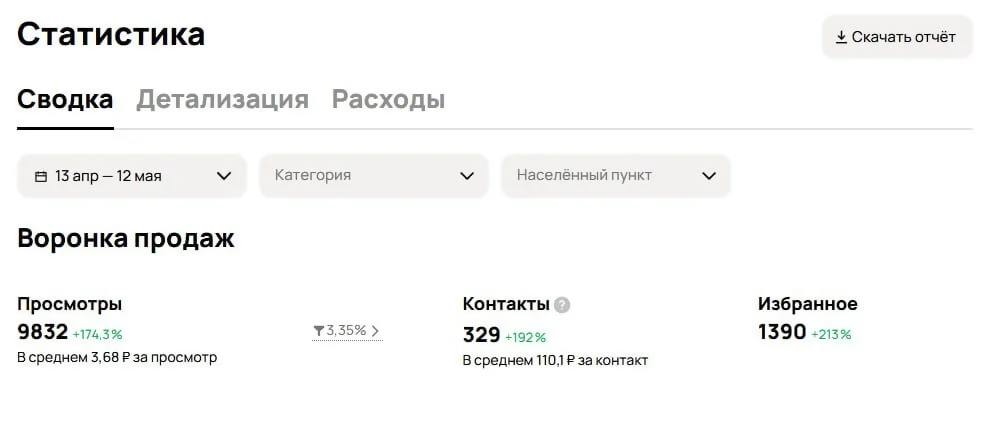This screenshot has height=440, width=989.
Task: Click the Воронка продаж heading
Action: tap(126, 238)
